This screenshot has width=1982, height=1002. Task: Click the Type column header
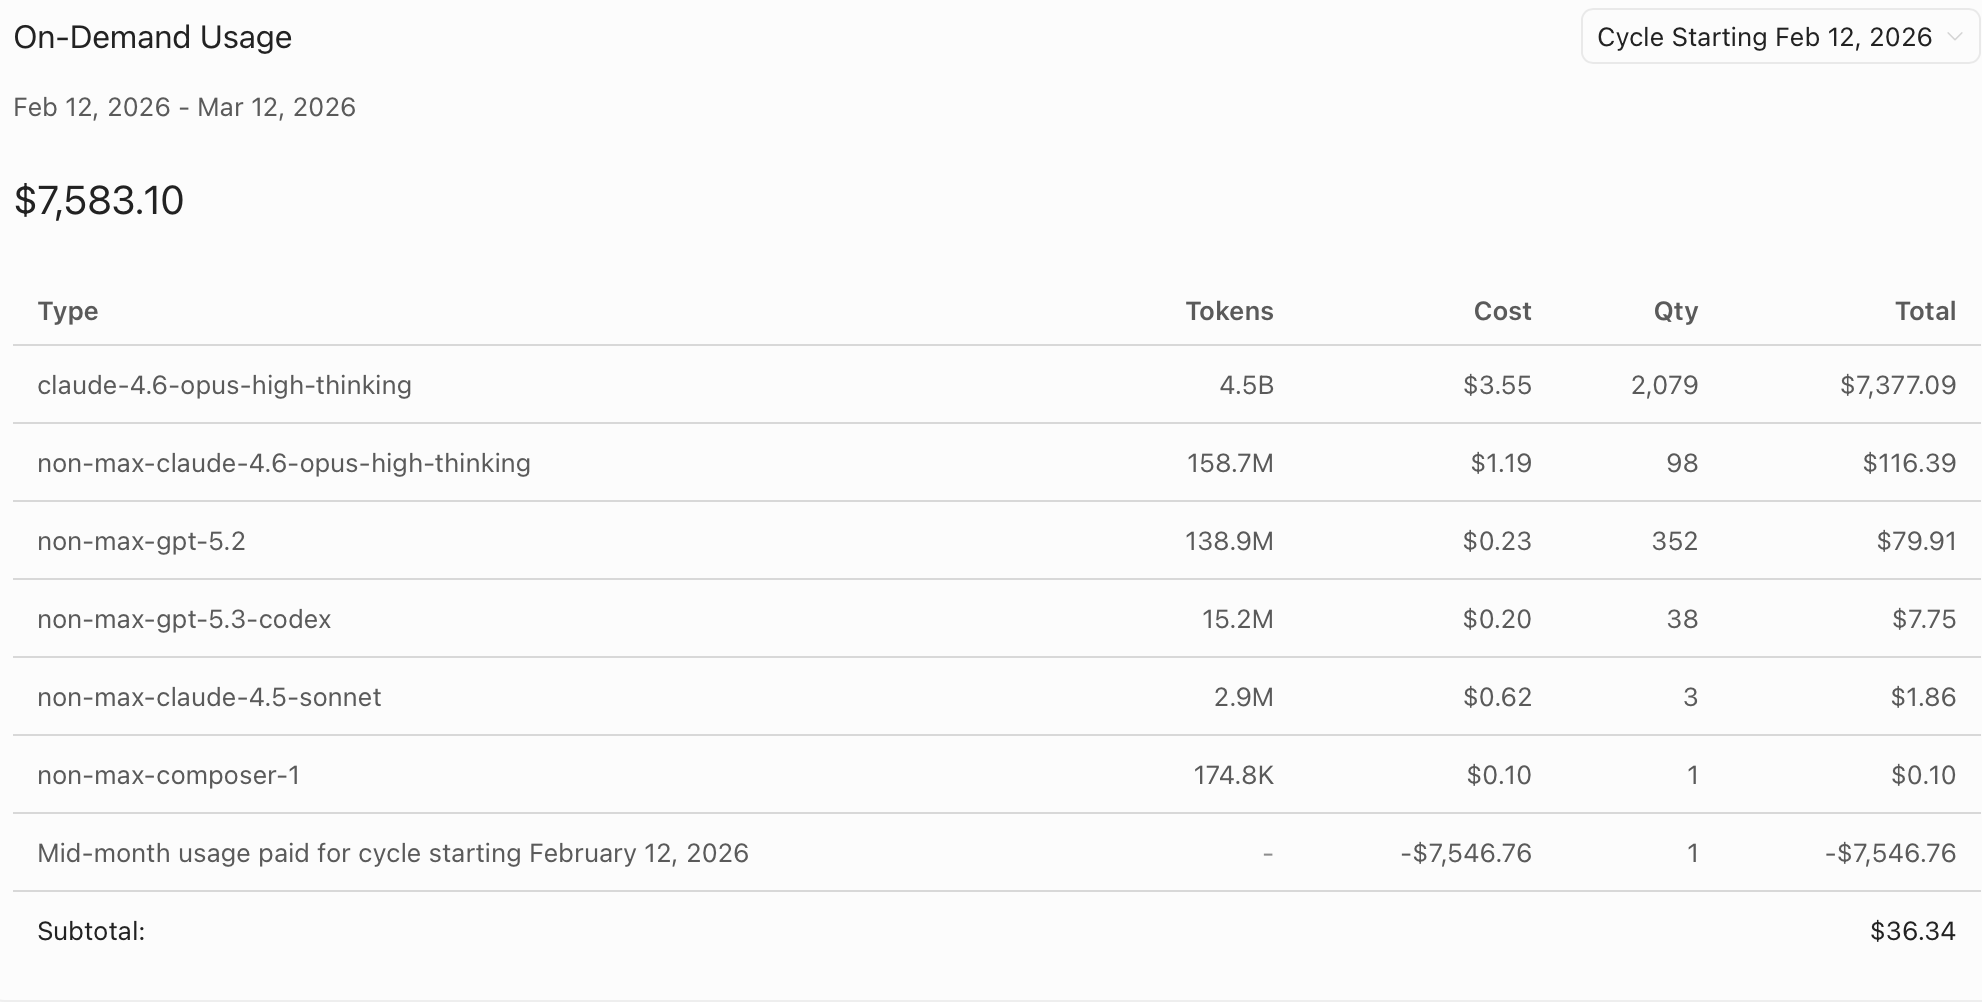click(68, 311)
